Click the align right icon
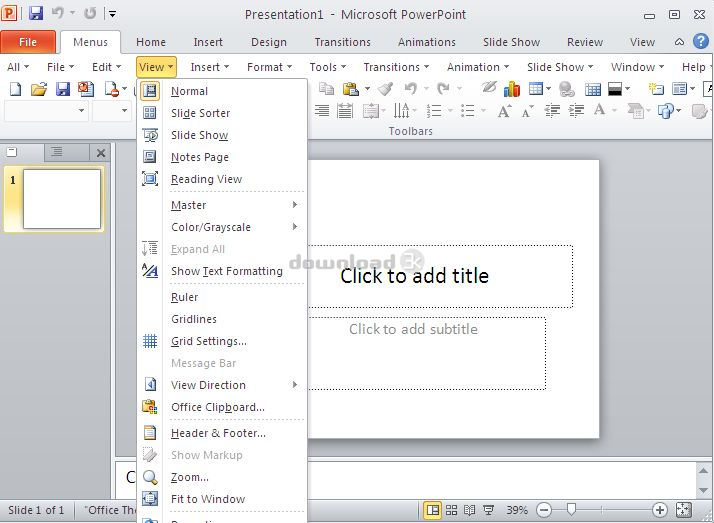This screenshot has width=714, height=523. click(321, 111)
